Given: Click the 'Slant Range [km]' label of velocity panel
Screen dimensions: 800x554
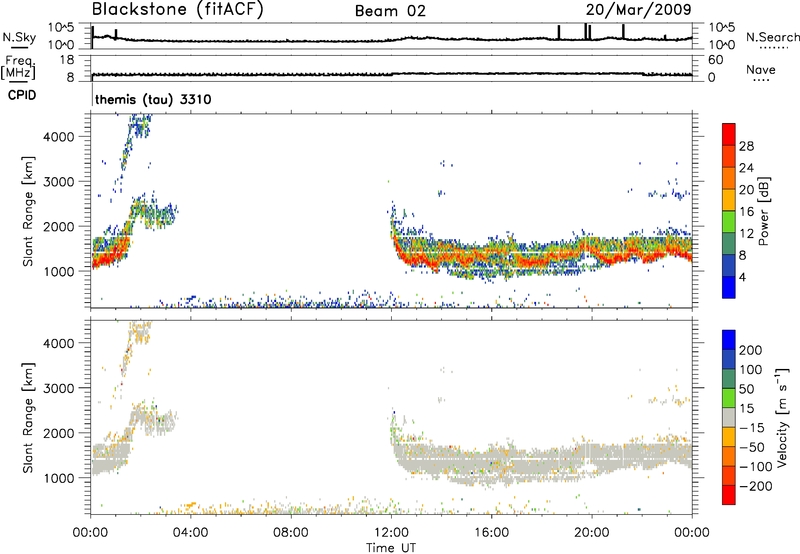Looking at the screenshot, I should pyautogui.click(x=28, y=418).
